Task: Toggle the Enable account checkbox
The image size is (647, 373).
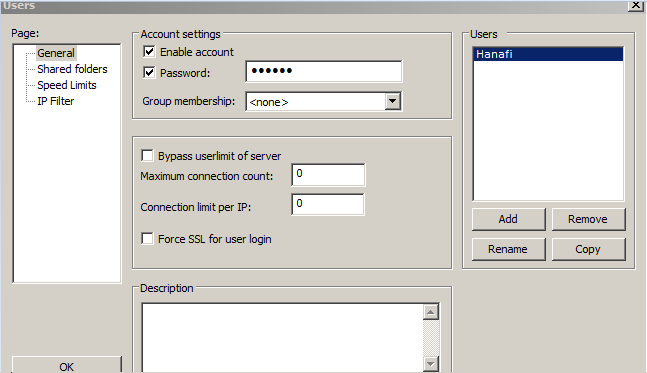Action: (x=149, y=52)
